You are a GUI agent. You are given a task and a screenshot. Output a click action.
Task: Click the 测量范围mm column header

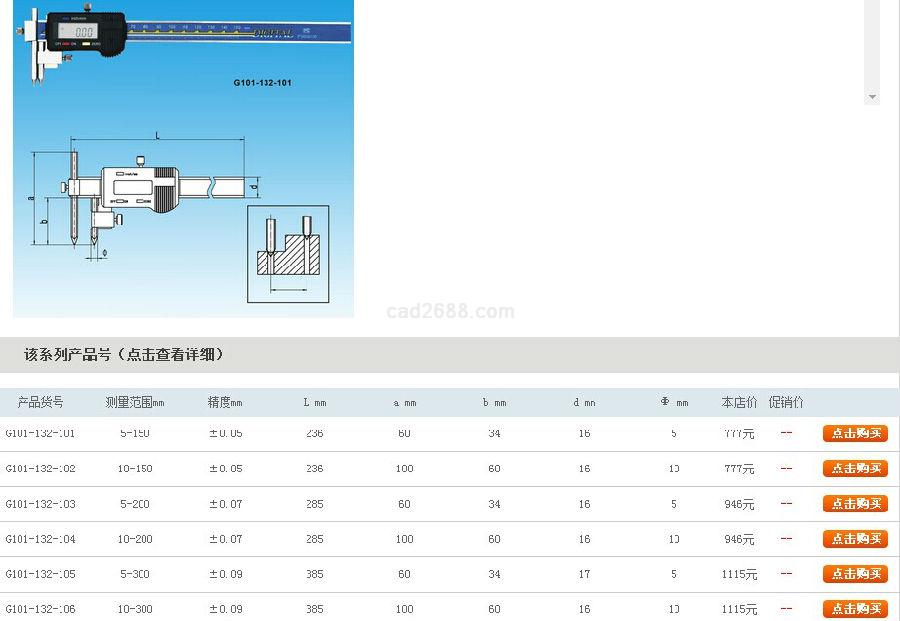pyautogui.click(x=134, y=402)
